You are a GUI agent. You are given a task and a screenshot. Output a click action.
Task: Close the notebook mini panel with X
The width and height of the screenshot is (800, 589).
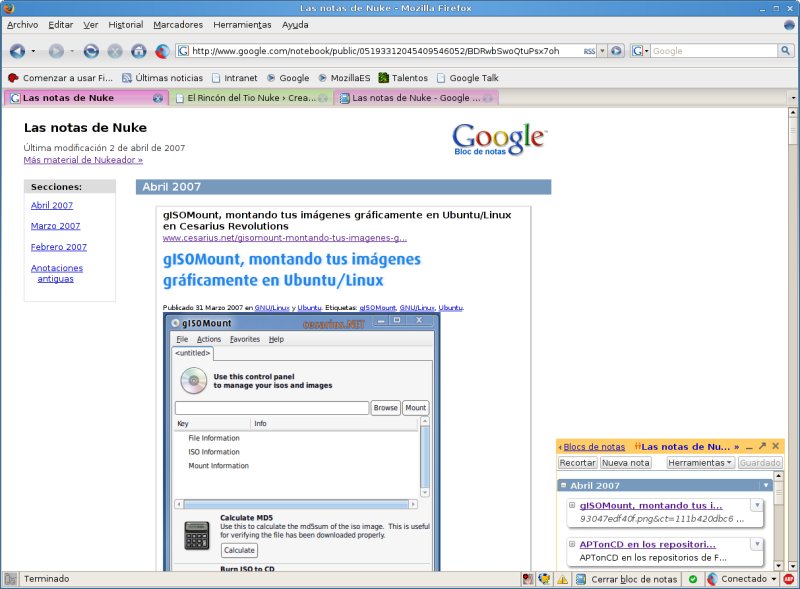[x=776, y=446]
